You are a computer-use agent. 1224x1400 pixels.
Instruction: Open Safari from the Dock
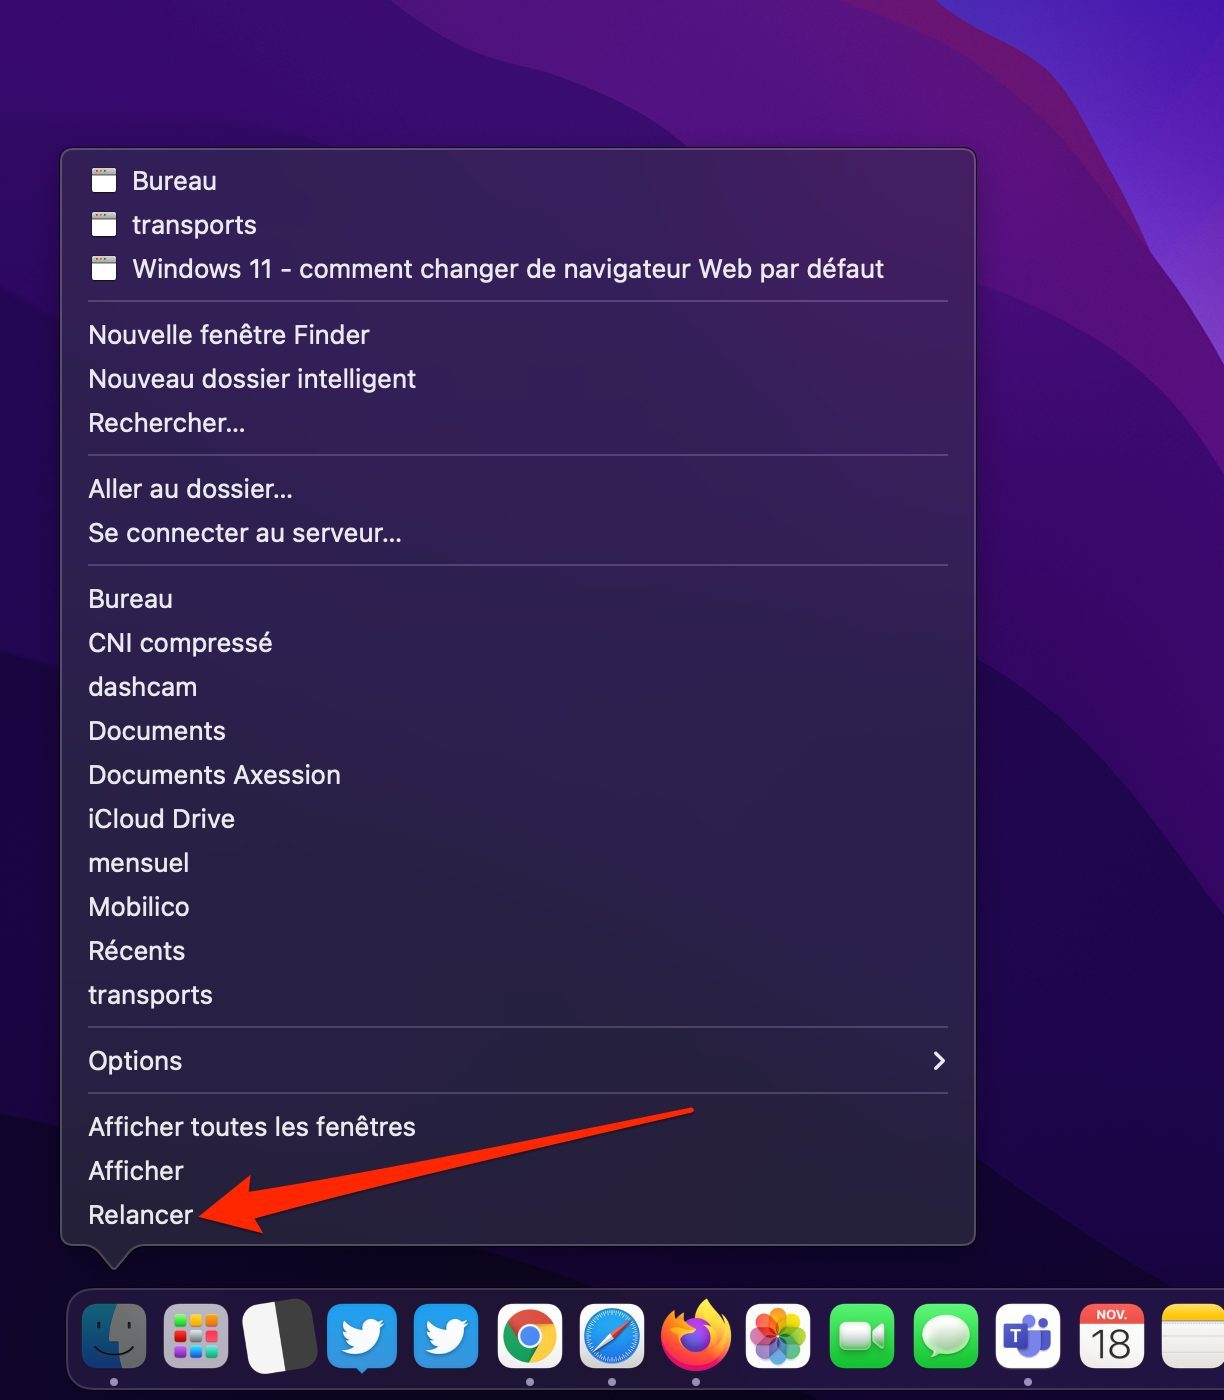point(612,1336)
